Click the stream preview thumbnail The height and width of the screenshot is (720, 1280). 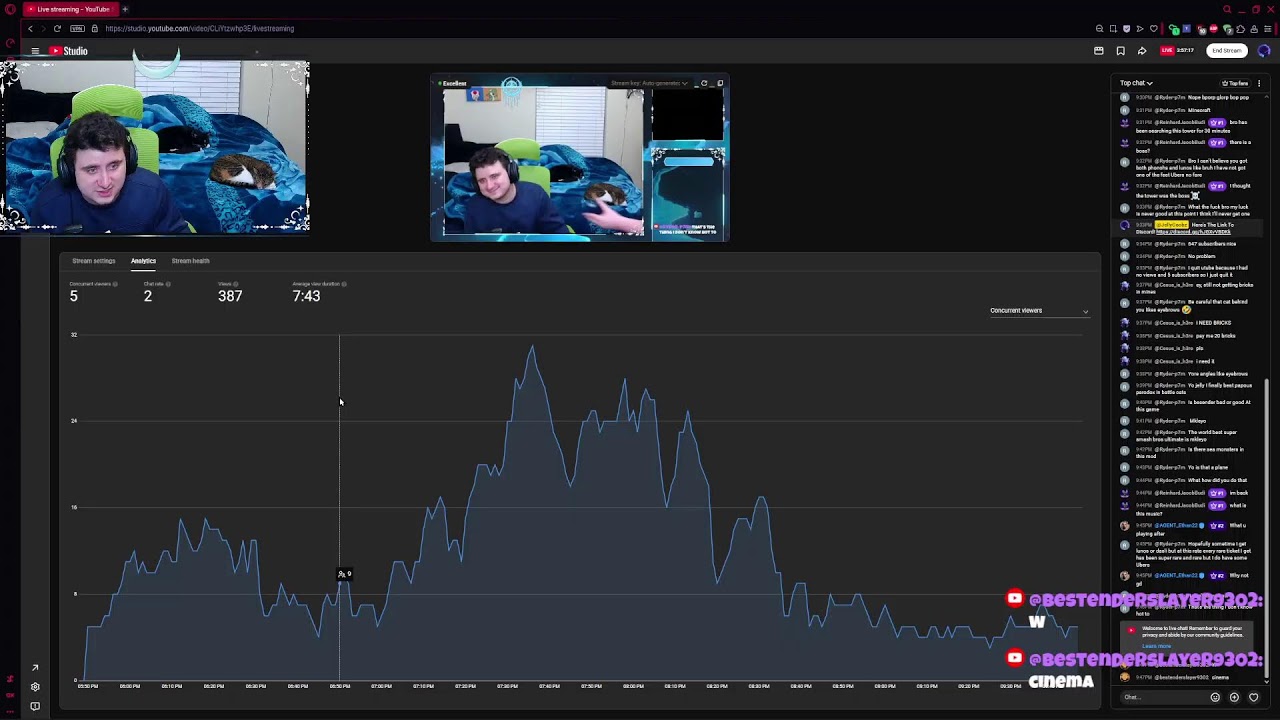579,158
